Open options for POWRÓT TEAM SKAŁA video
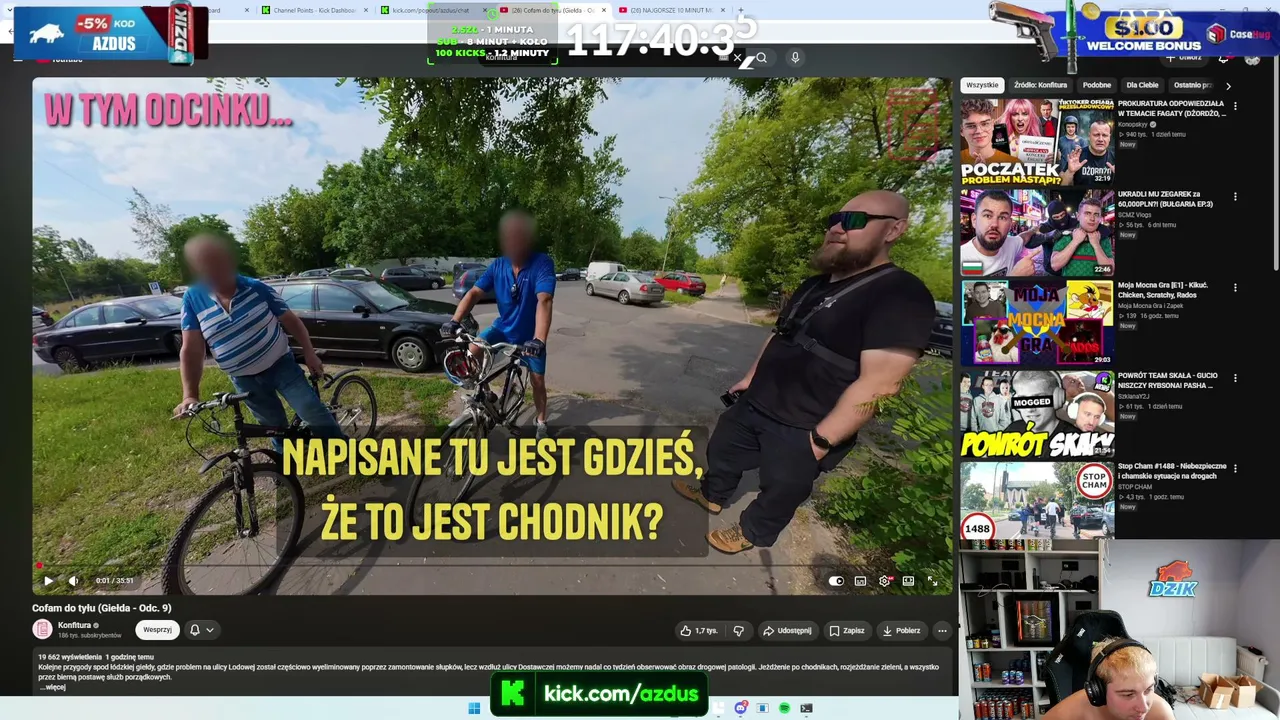1280x720 pixels. (1235, 379)
